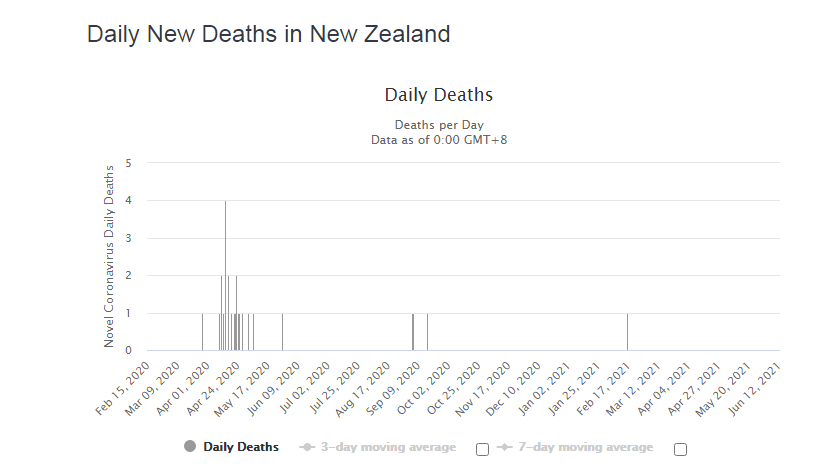Viewport: 817px width, 470px height.
Task: Toggle the Daily Deaths series label
Action: pos(240,447)
